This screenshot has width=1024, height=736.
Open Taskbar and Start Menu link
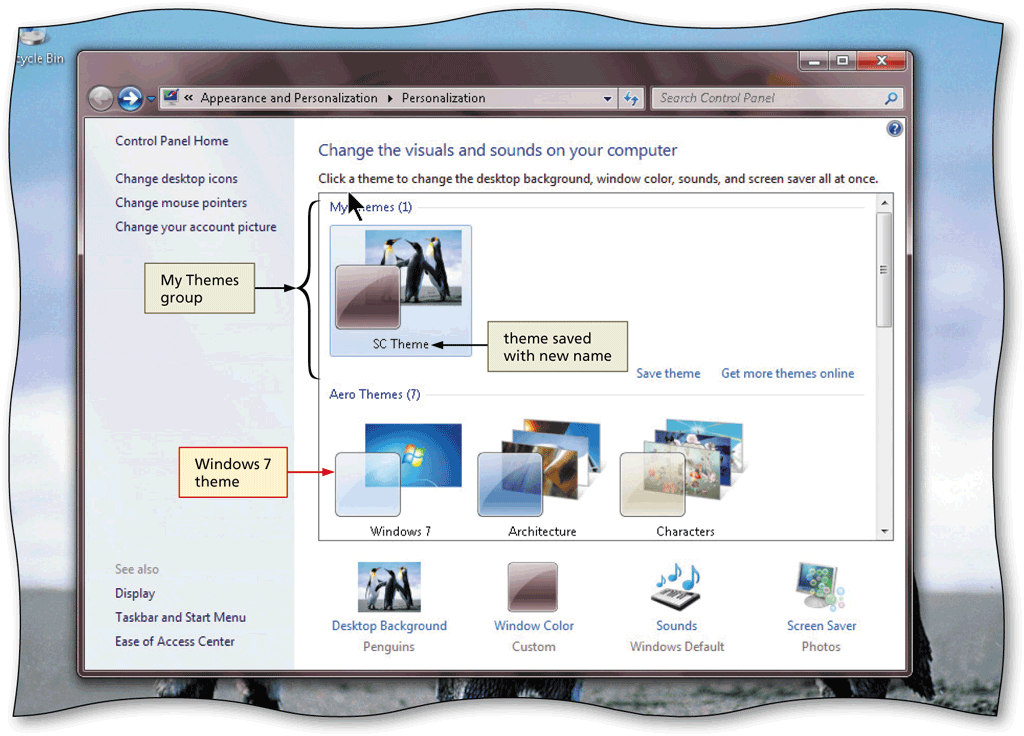point(180,618)
